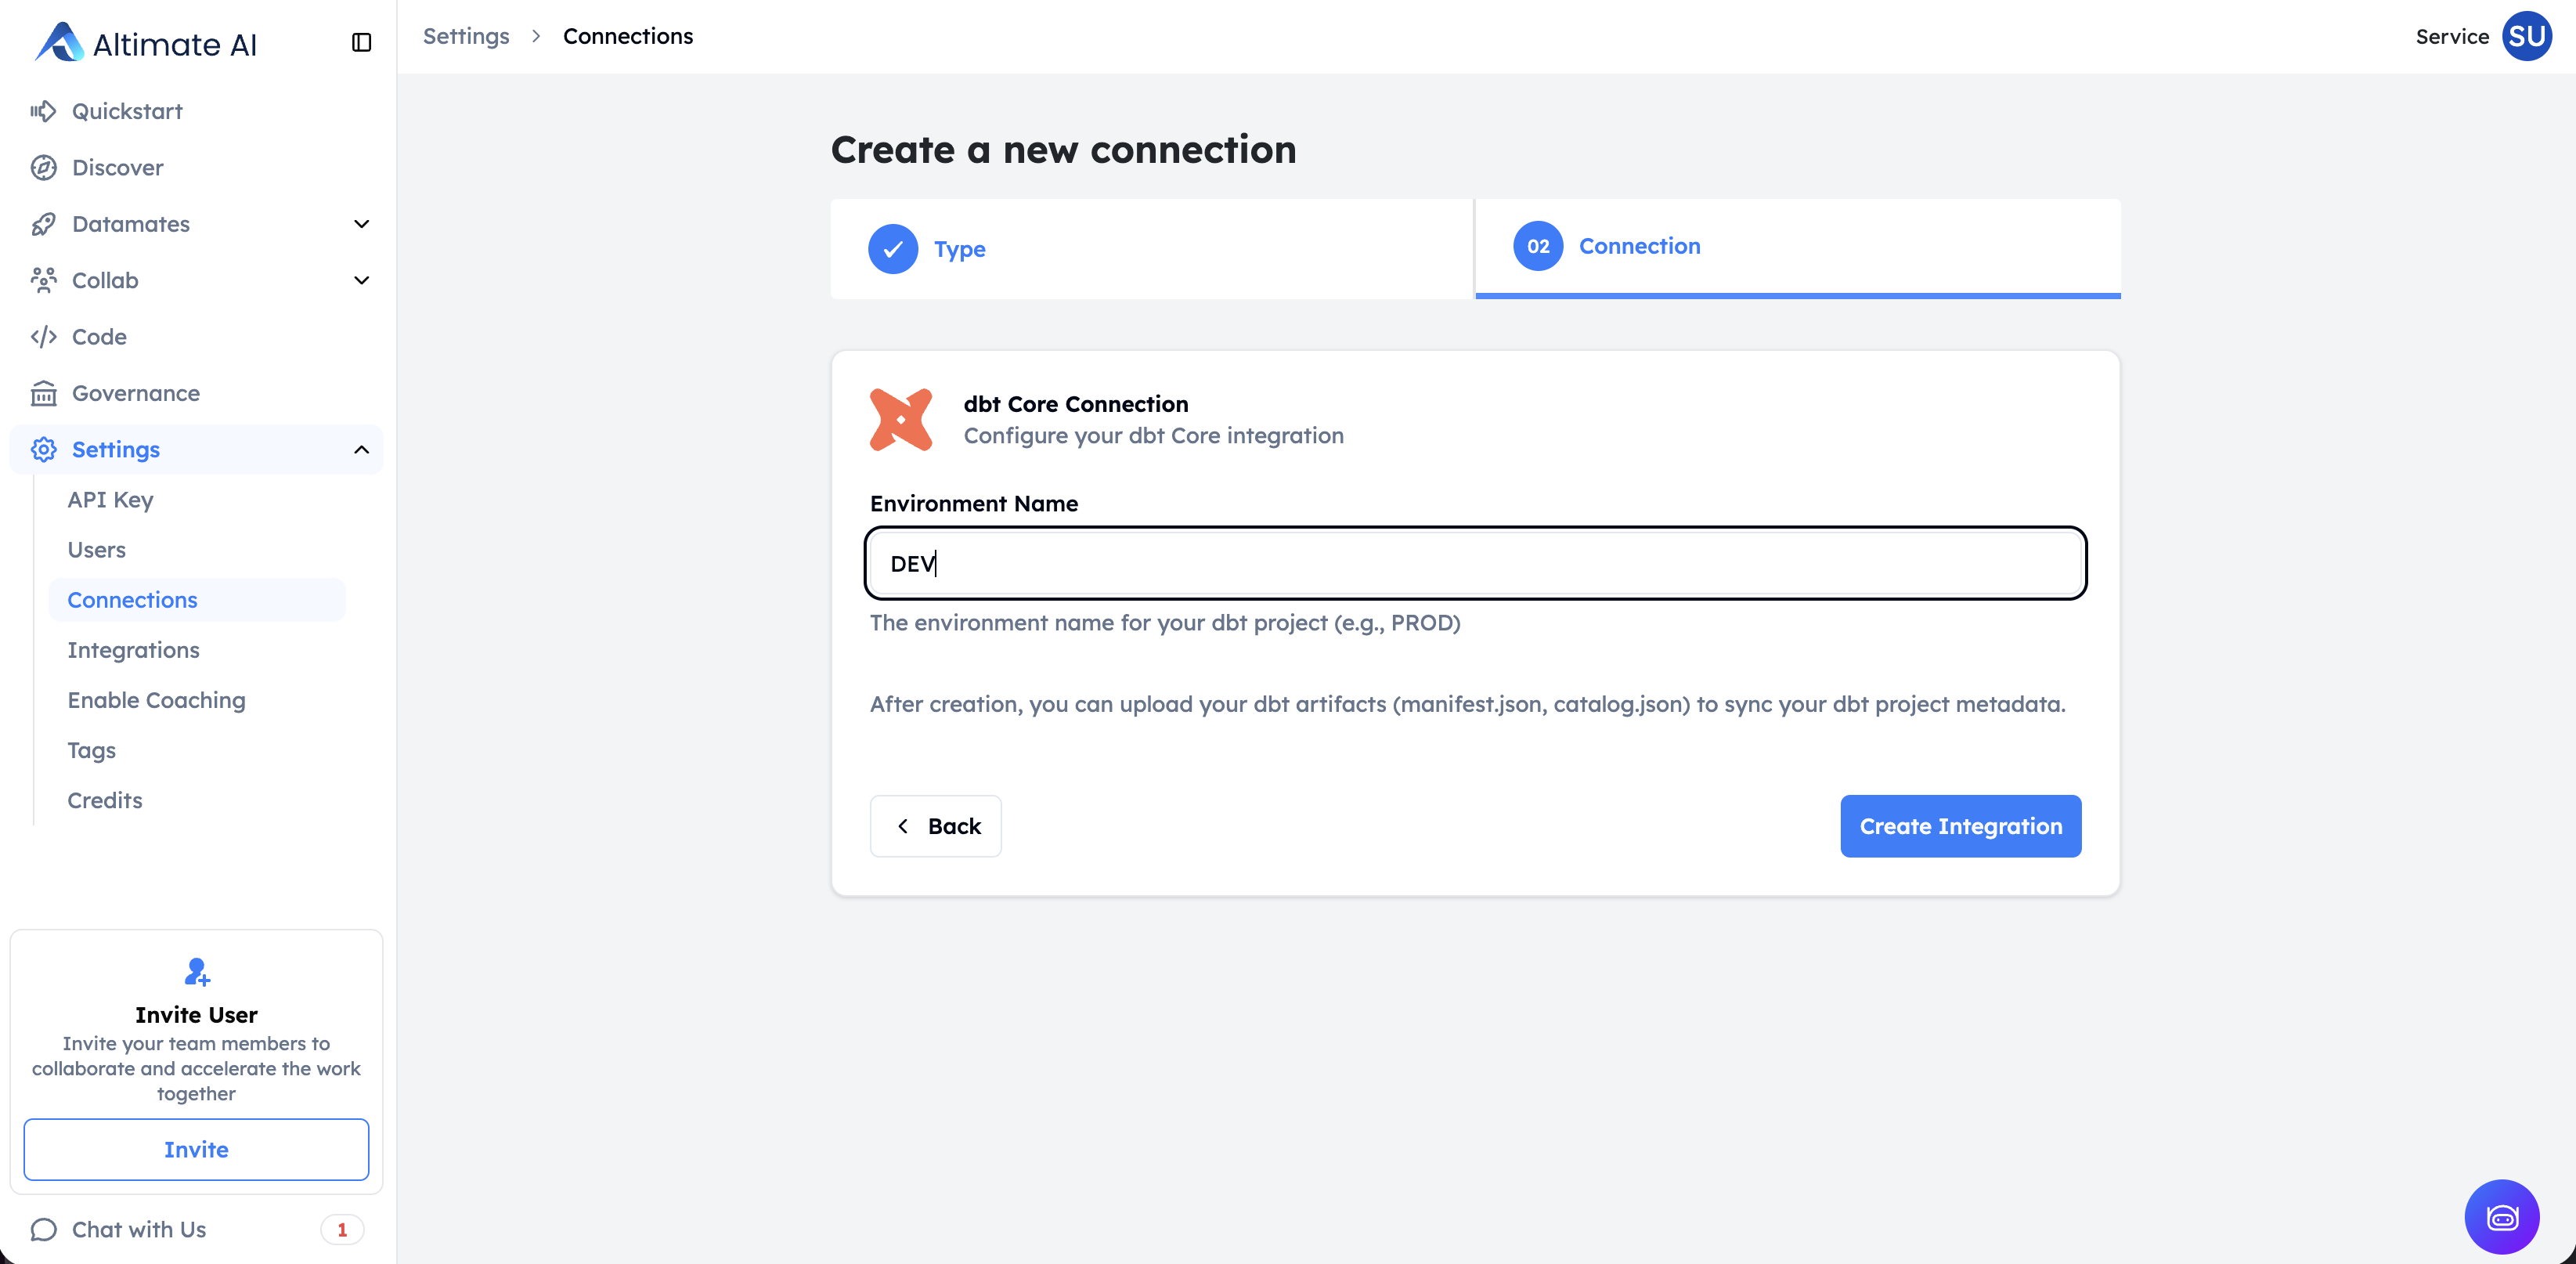Open Governance from the sidebar

point(136,393)
